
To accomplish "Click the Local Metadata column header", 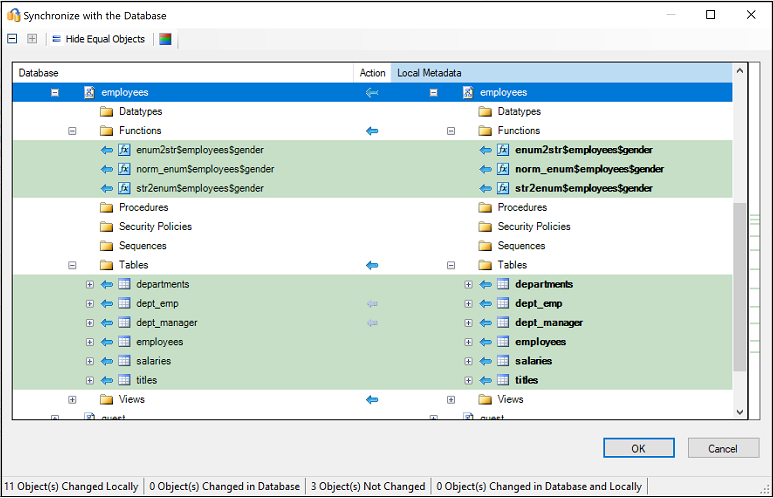I will (560, 73).
